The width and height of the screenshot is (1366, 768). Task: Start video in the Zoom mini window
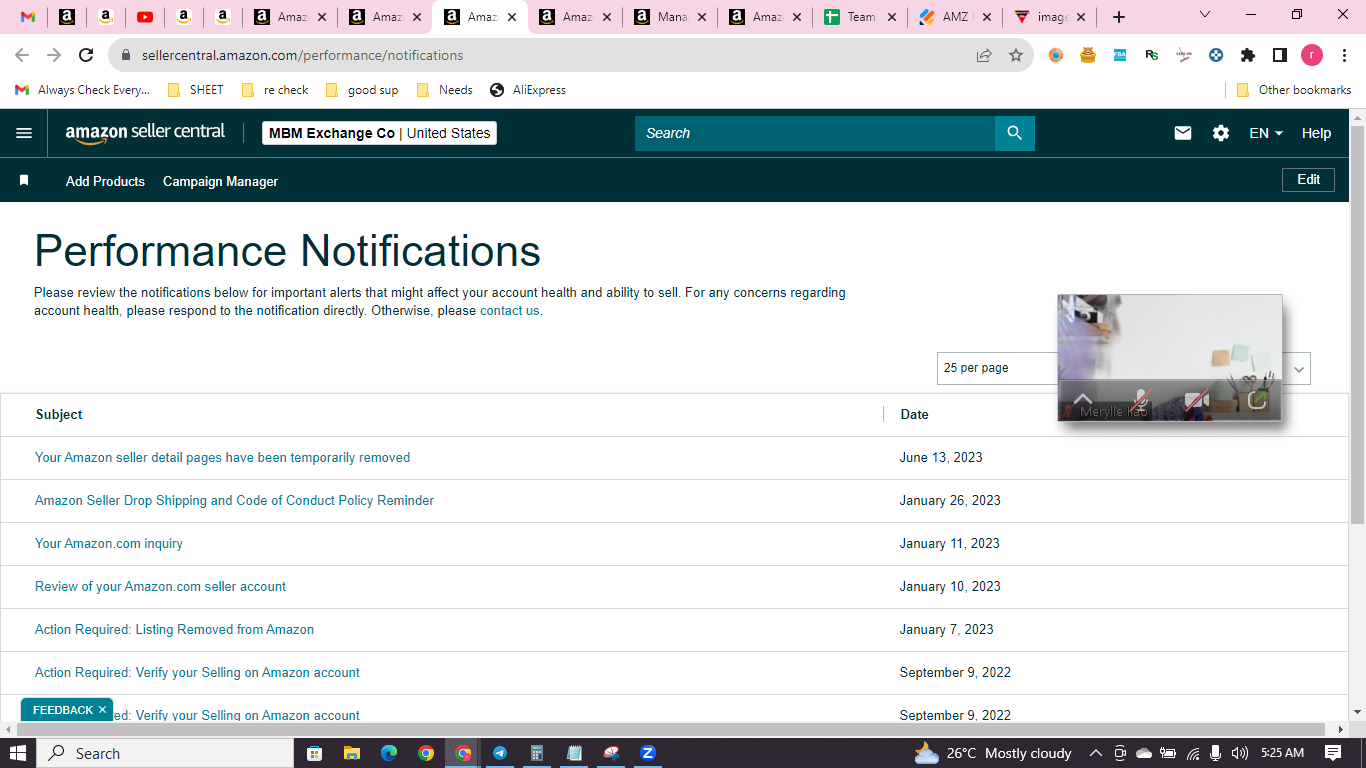(x=1197, y=400)
